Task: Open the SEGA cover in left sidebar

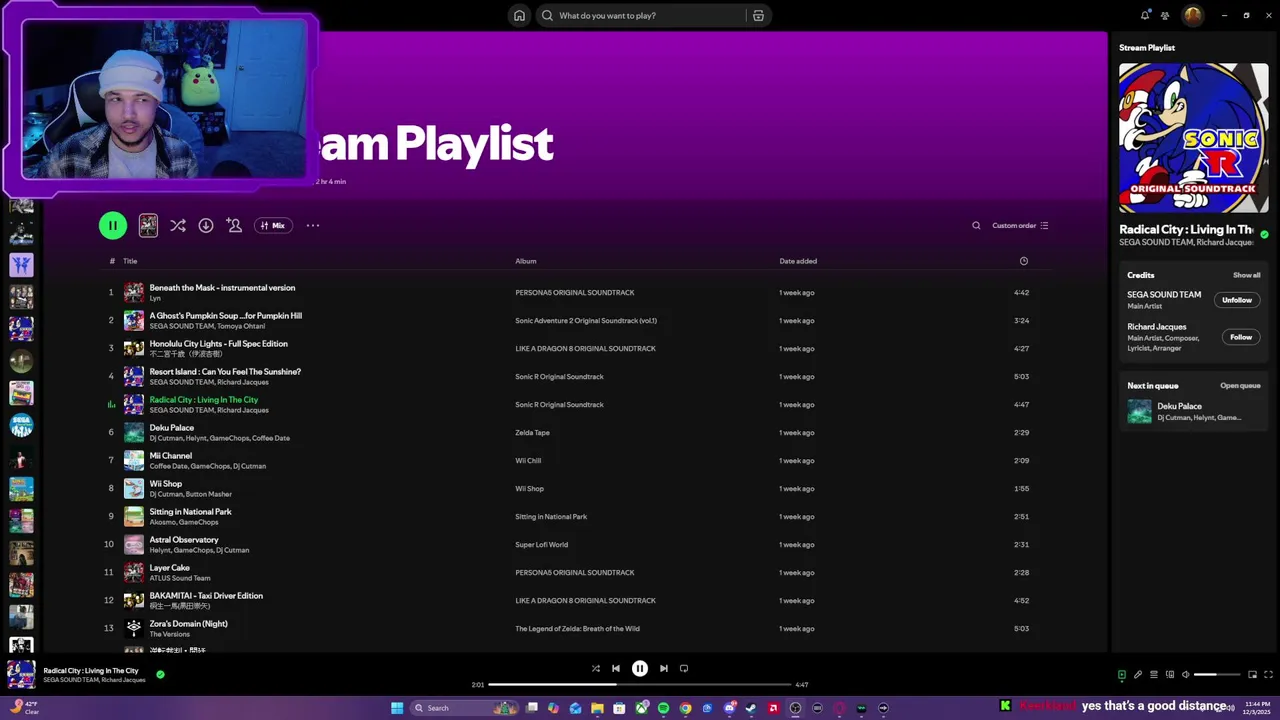Action: [x=21, y=425]
